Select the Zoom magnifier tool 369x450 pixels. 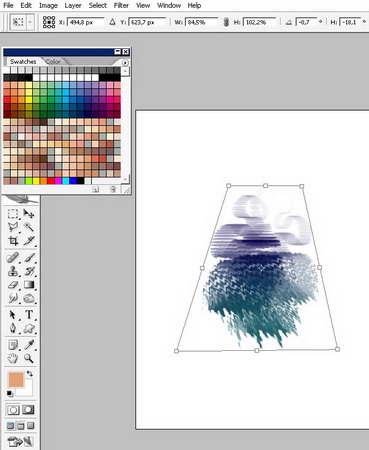click(29, 358)
